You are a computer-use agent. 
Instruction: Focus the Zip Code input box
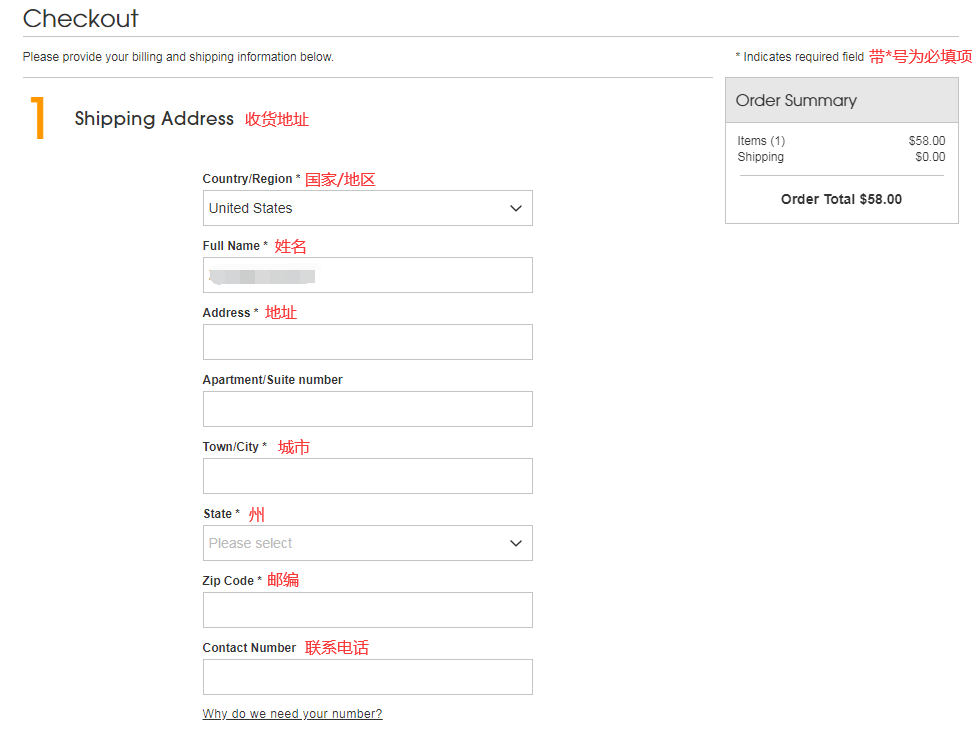click(367, 610)
